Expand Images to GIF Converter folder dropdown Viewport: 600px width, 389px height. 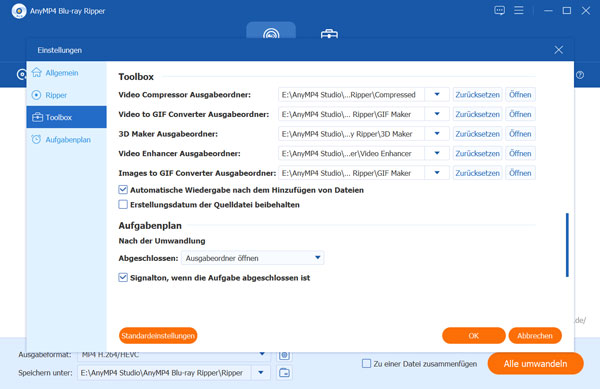(x=437, y=173)
